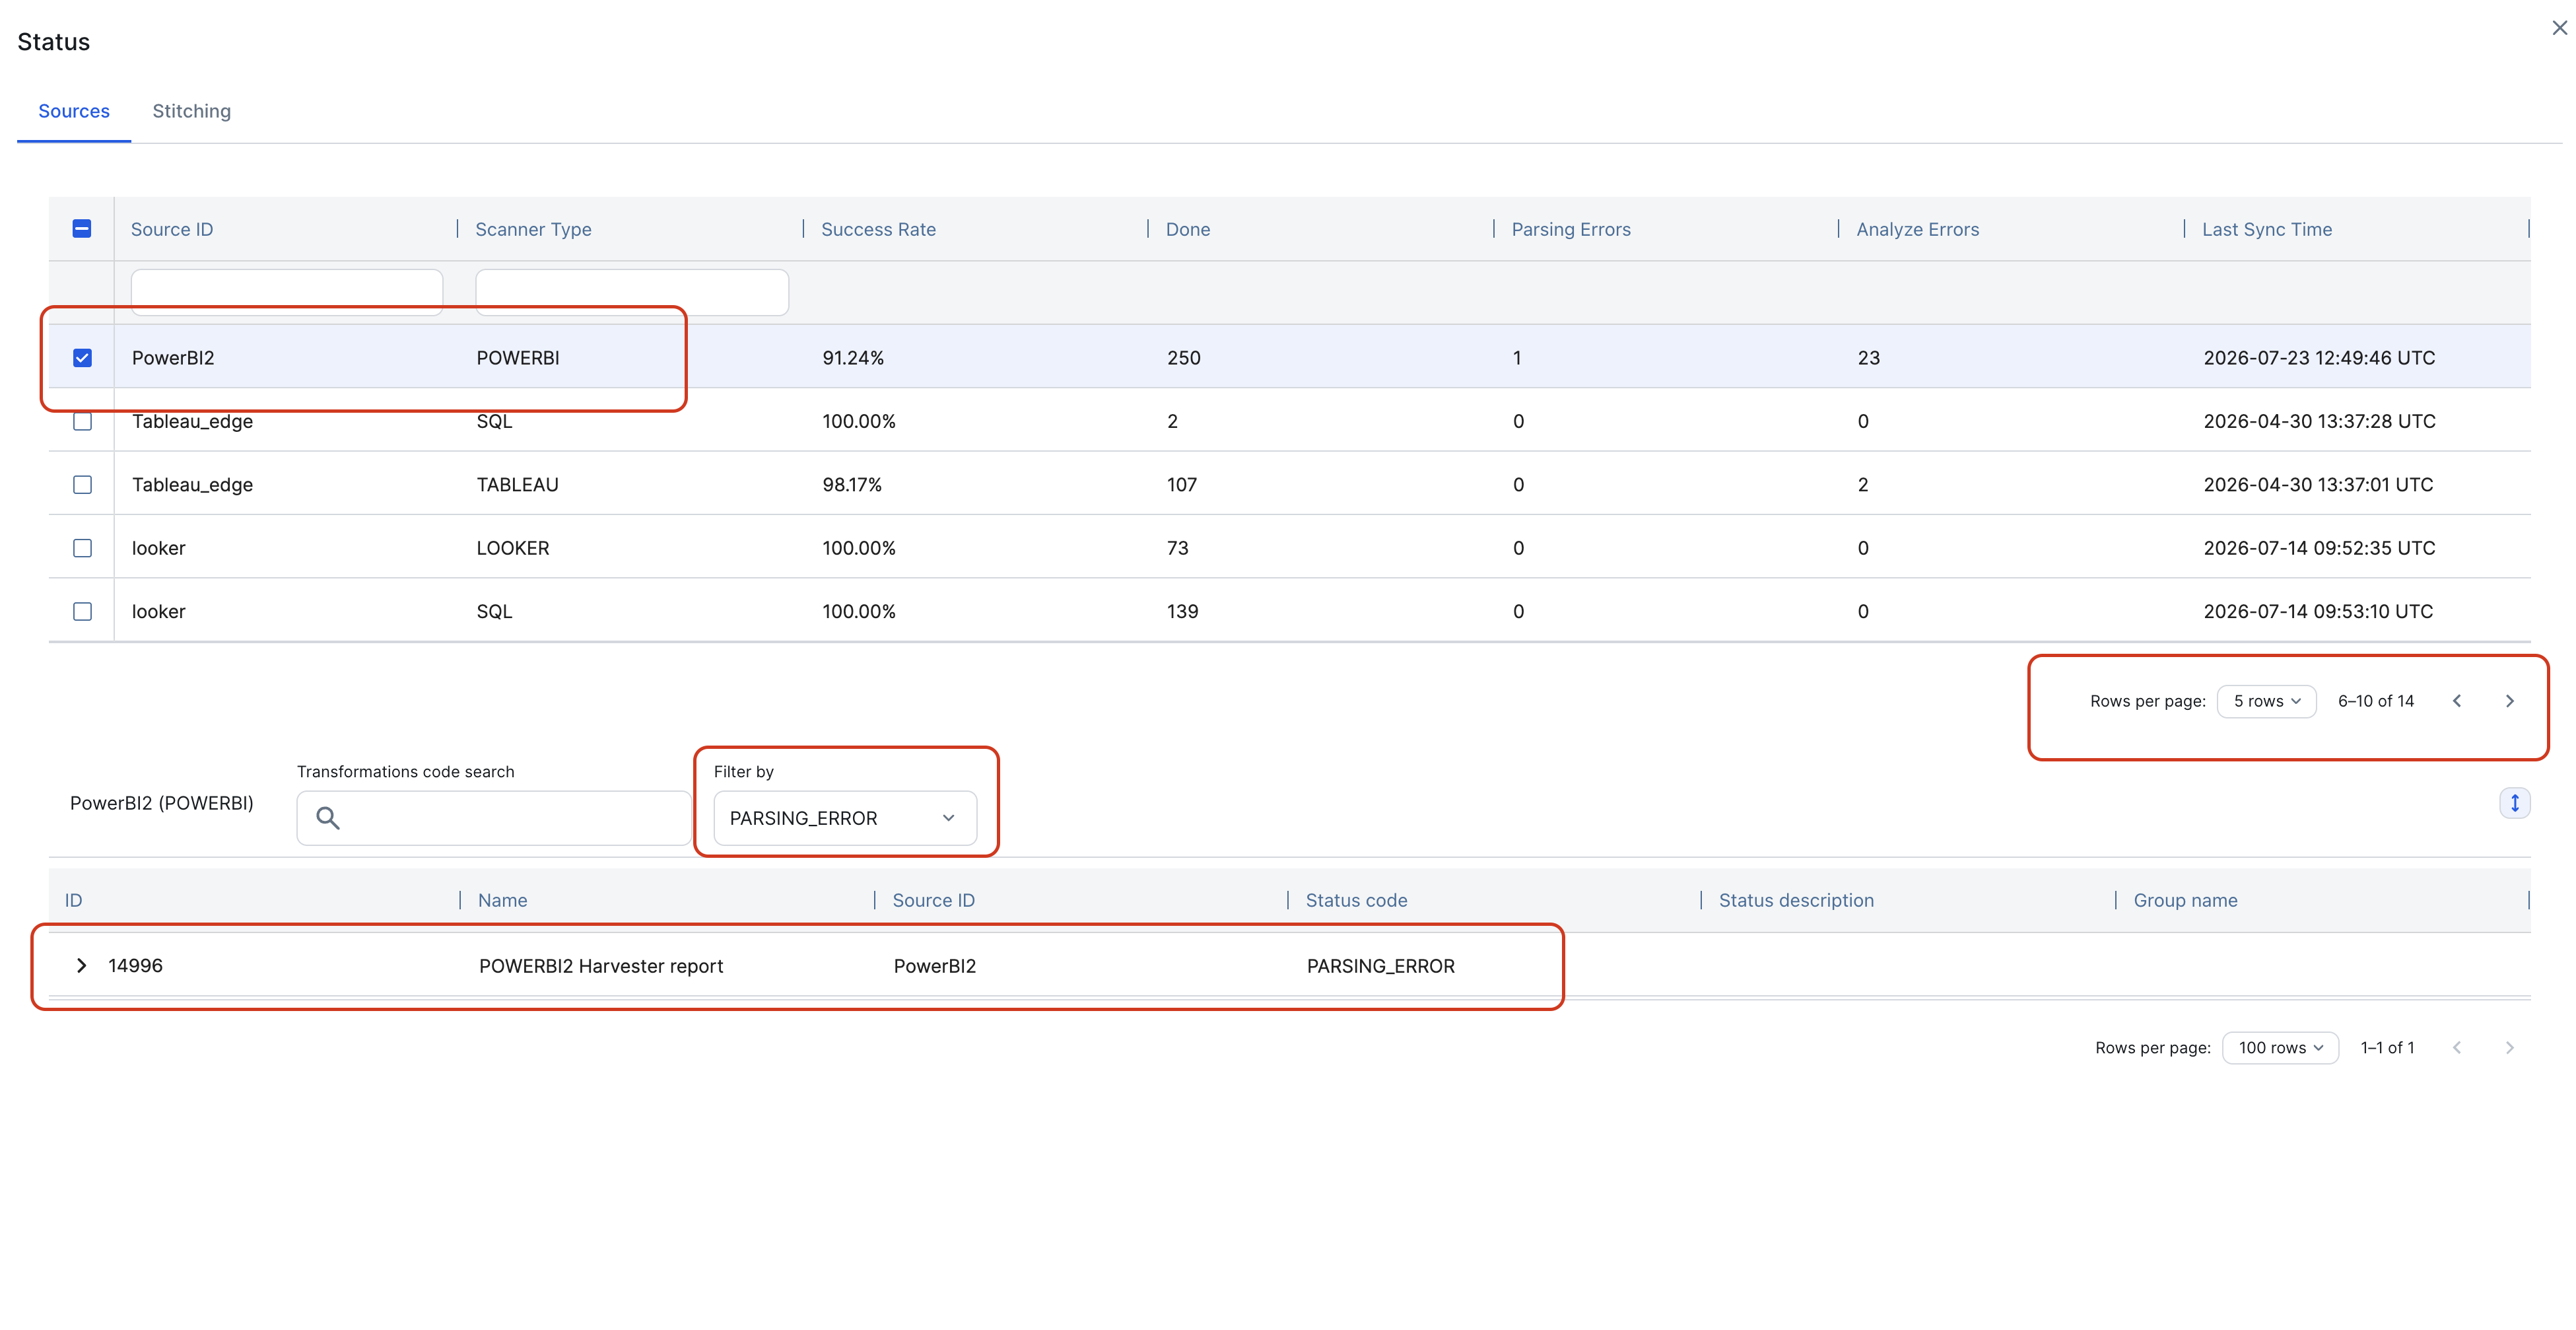Sort by Group name column header
This screenshot has width=2576, height=1330.
[2185, 900]
